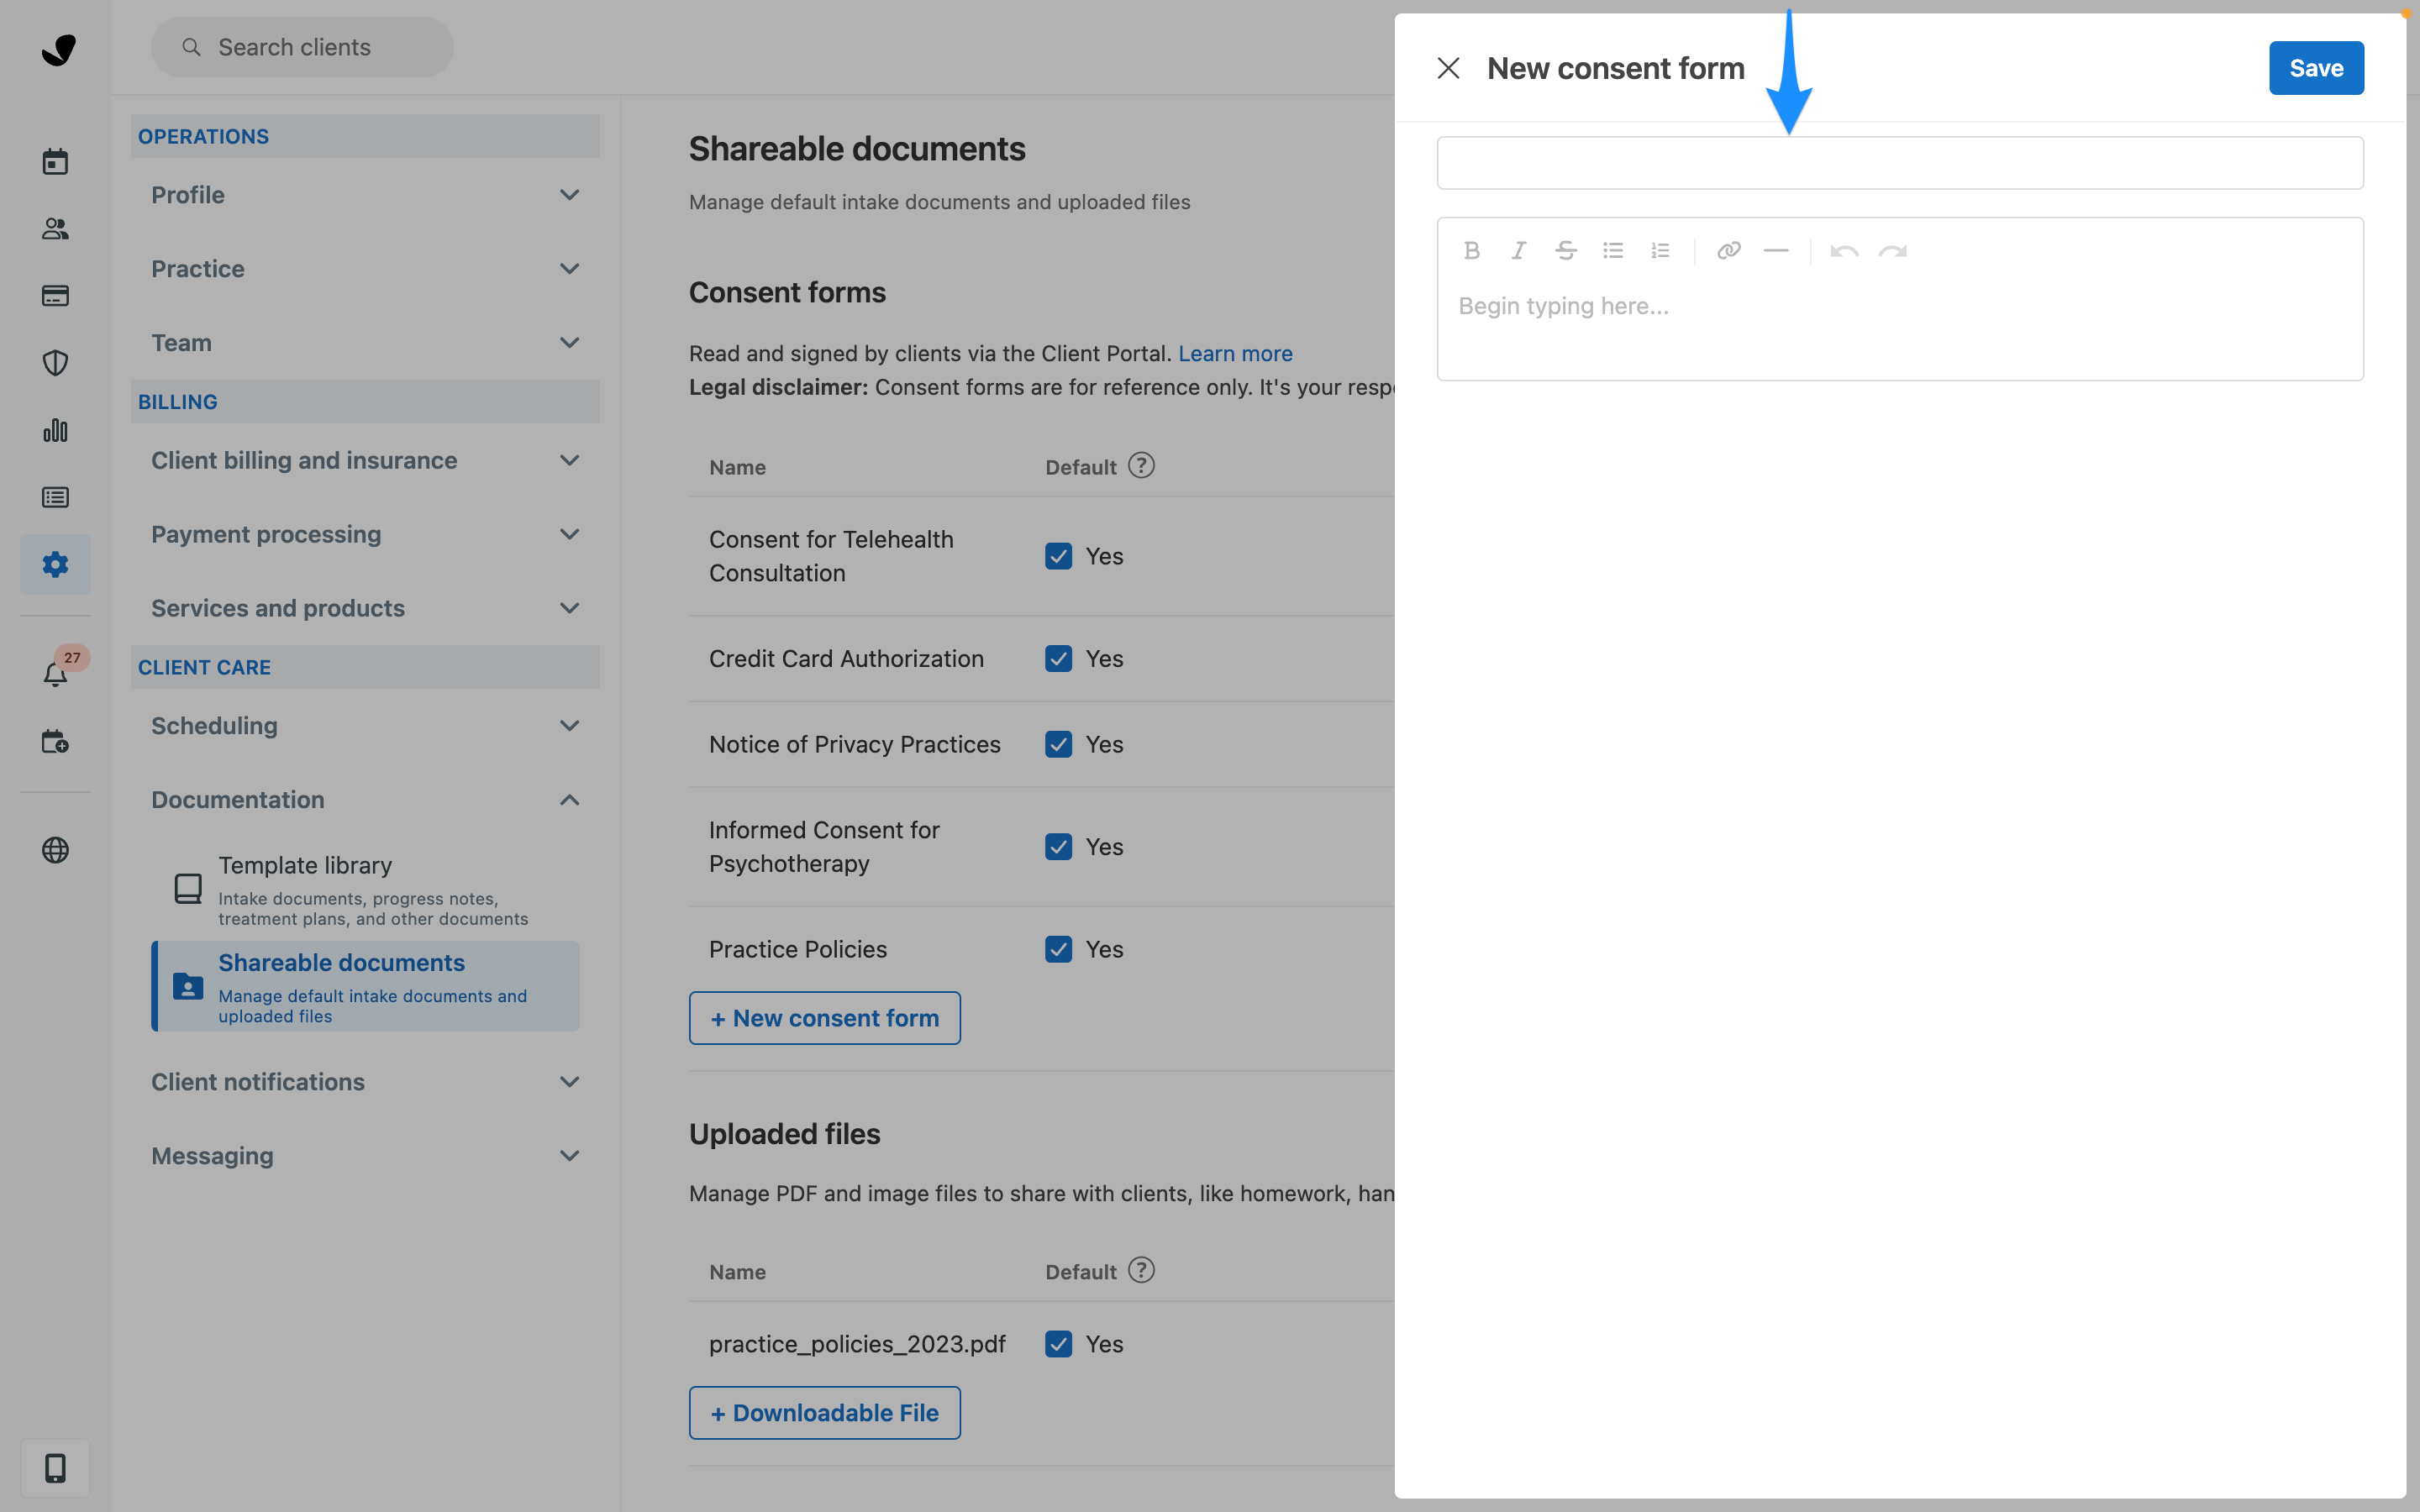The image size is (2420, 1512).
Task: Click Practice Policies form name
Action: coord(798,949)
